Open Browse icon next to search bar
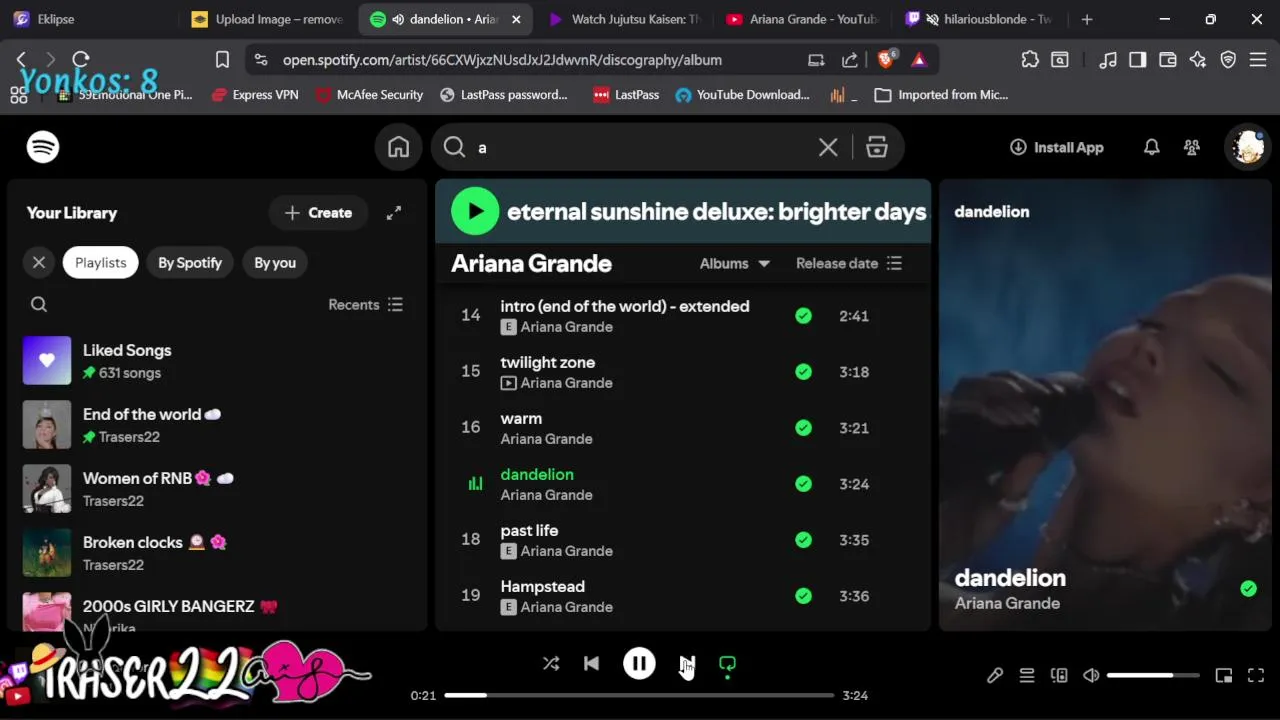The height and width of the screenshot is (720, 1280). coord(877,147)
